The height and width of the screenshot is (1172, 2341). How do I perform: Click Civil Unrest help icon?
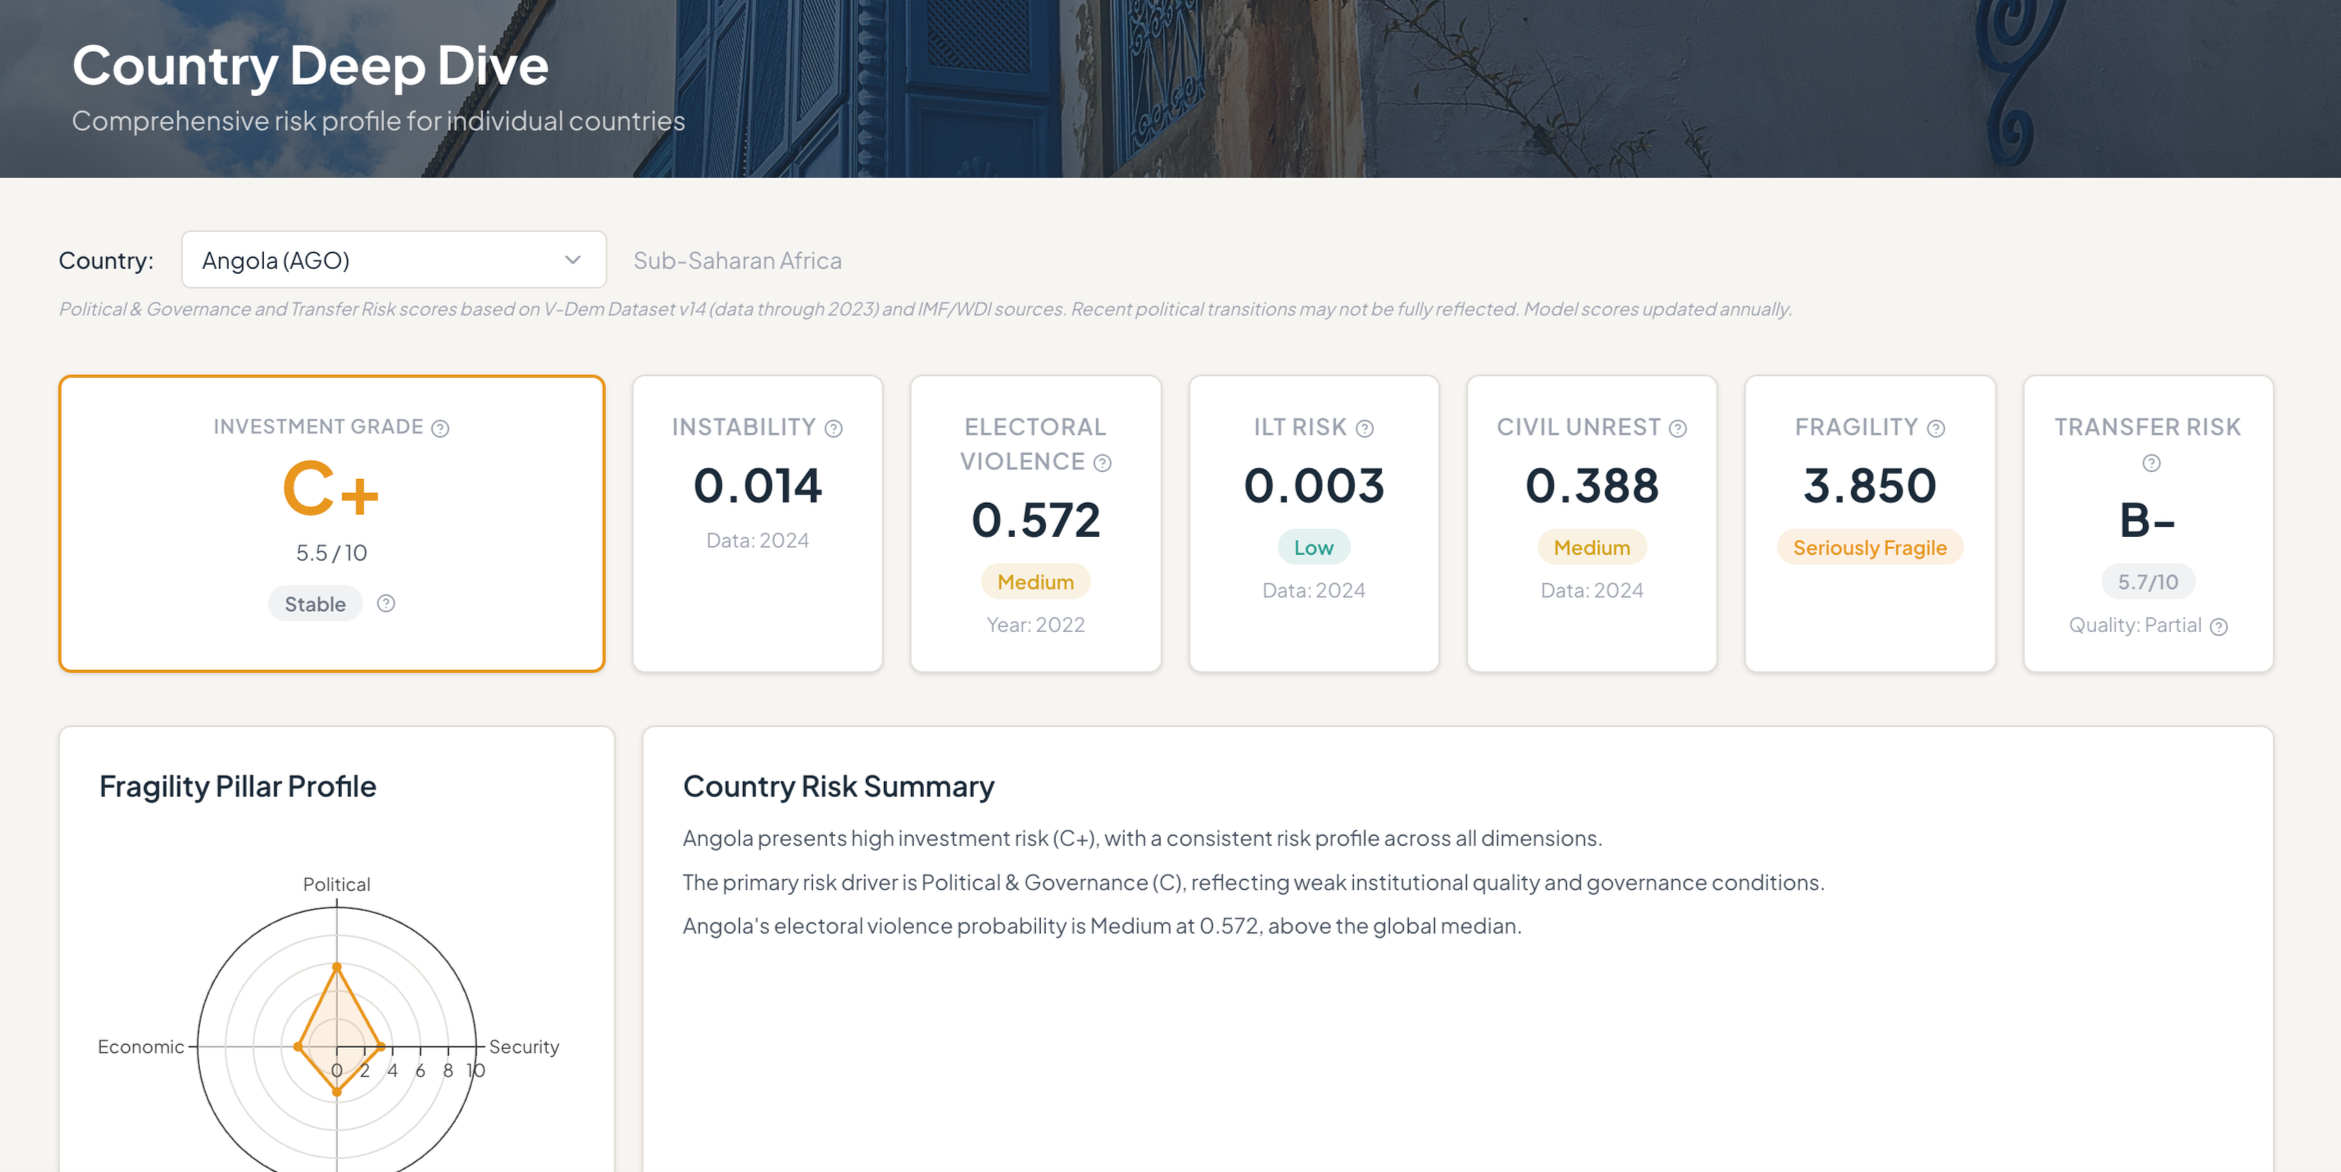1678,429
